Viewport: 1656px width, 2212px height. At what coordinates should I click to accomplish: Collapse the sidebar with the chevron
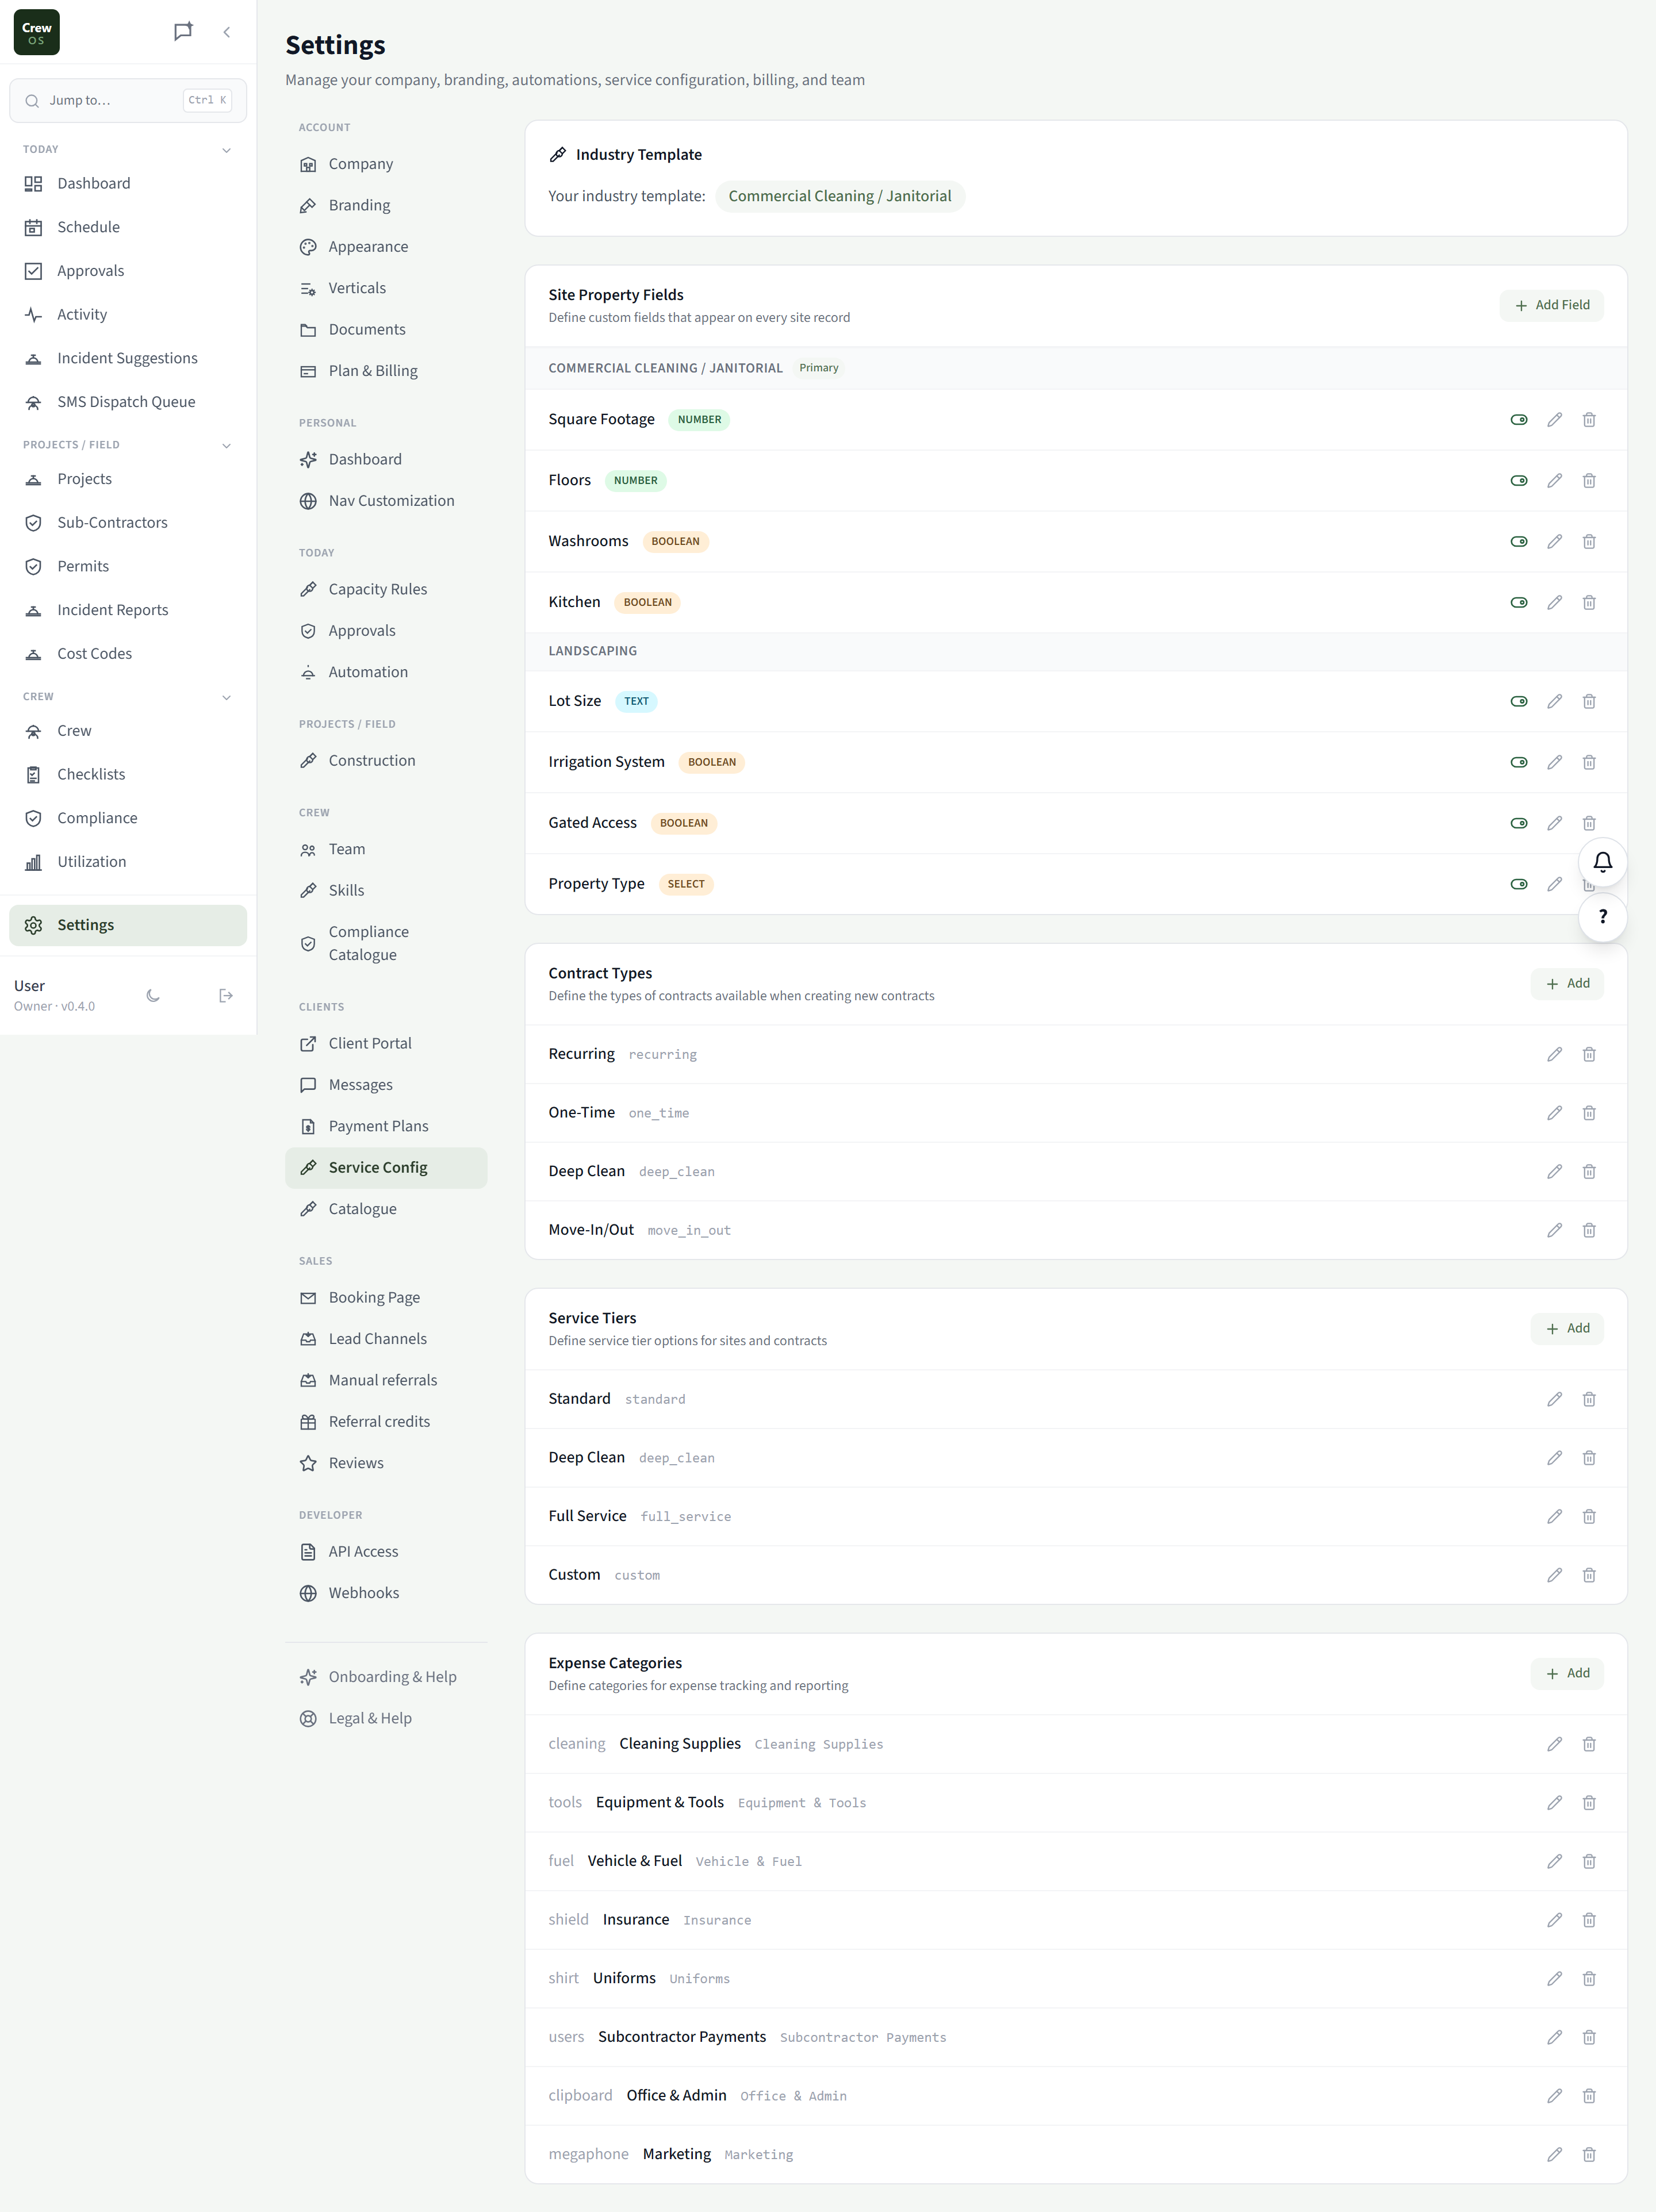click(x=227, y=32)
